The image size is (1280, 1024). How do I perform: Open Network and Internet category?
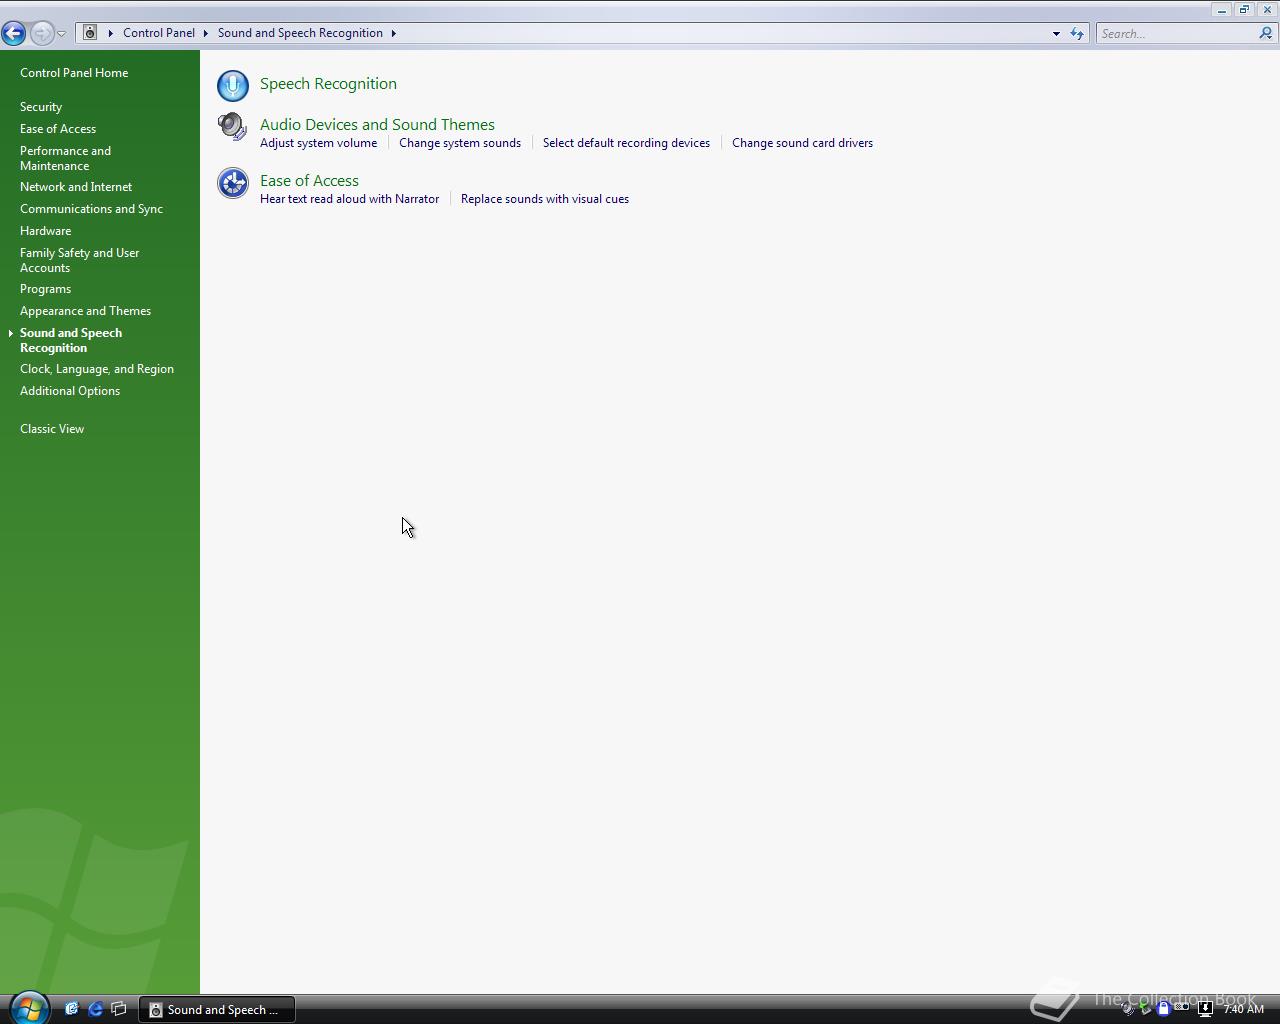tap(76, 187)
